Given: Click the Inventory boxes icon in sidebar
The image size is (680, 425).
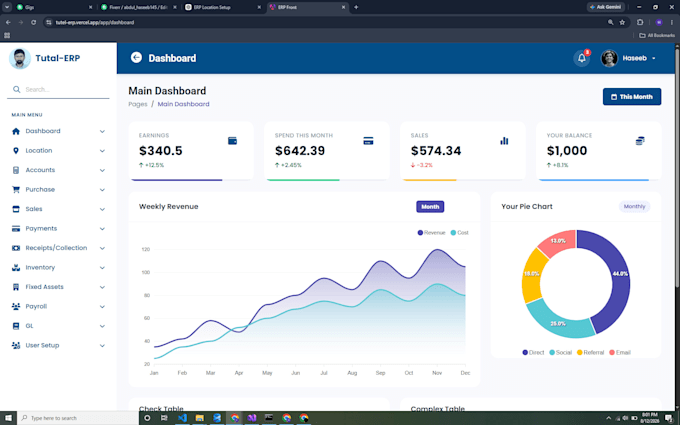Looking at the screenshot, I should tap(16, 268).
